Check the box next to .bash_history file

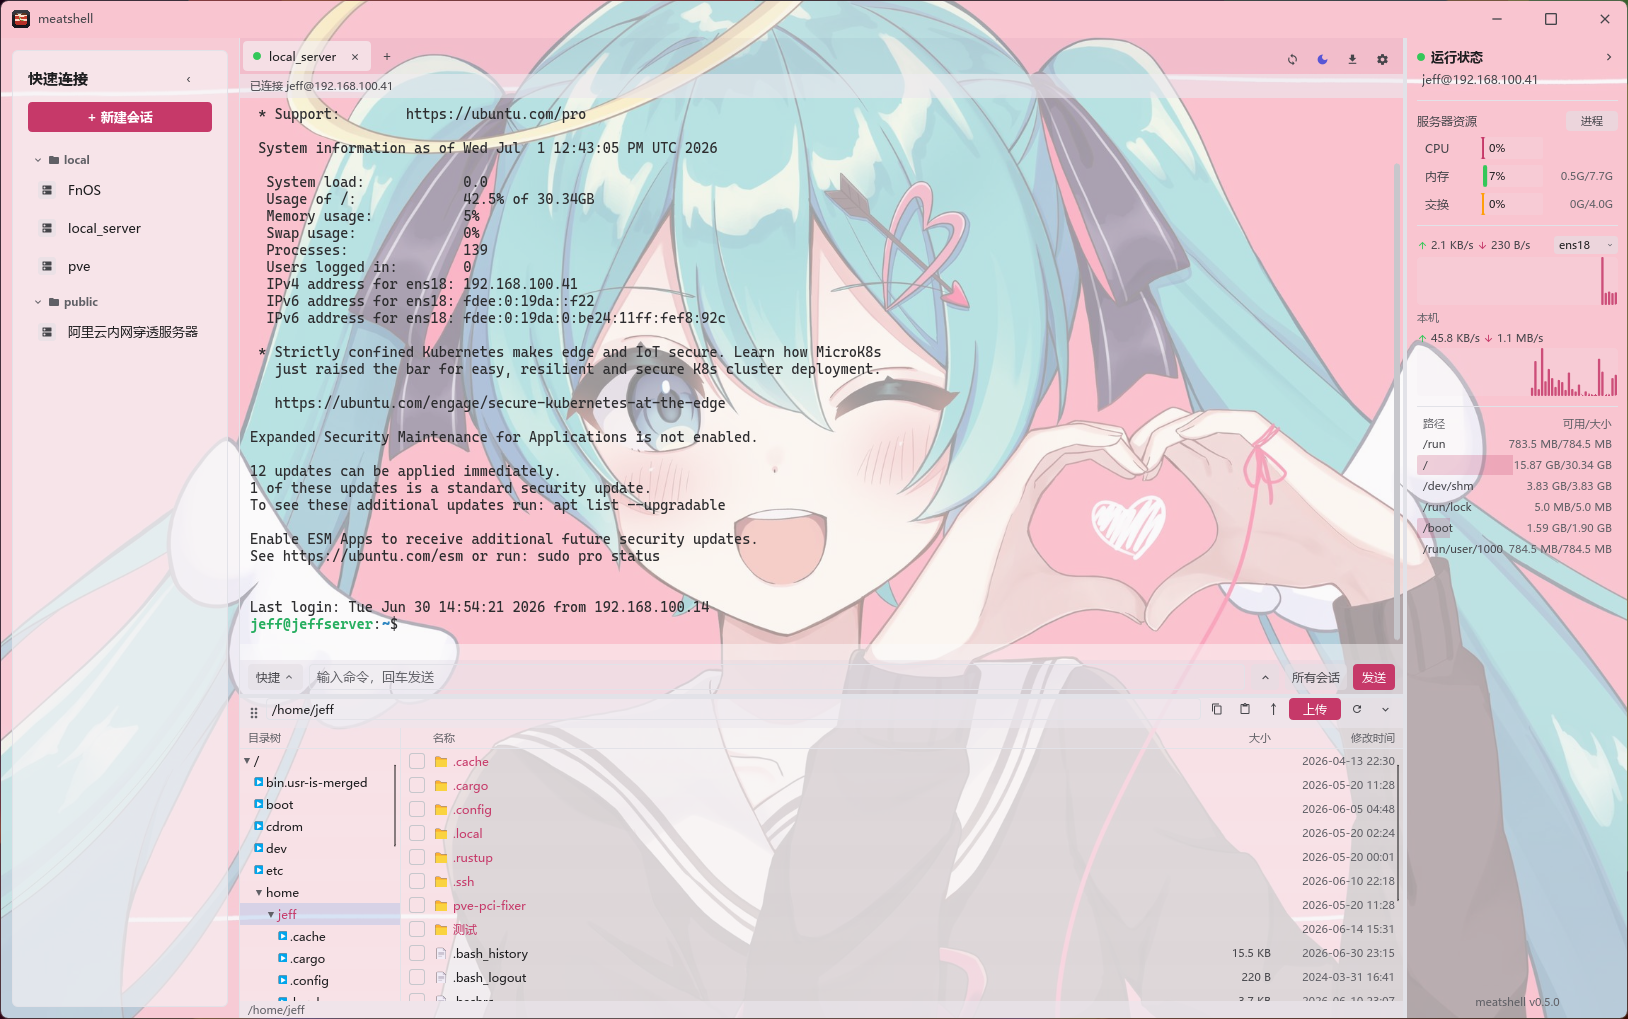pyautogui.click(x=417, y=954)
